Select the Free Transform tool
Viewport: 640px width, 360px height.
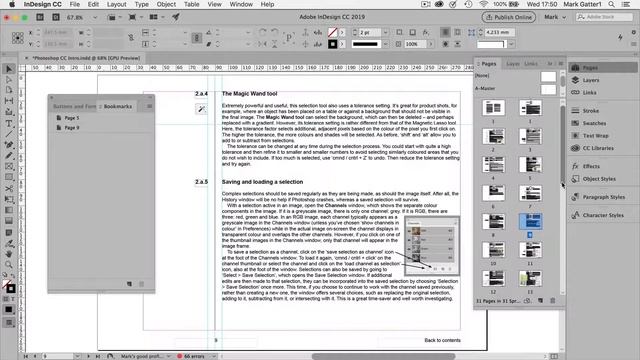pyautogui.click(x=9, y=199)
